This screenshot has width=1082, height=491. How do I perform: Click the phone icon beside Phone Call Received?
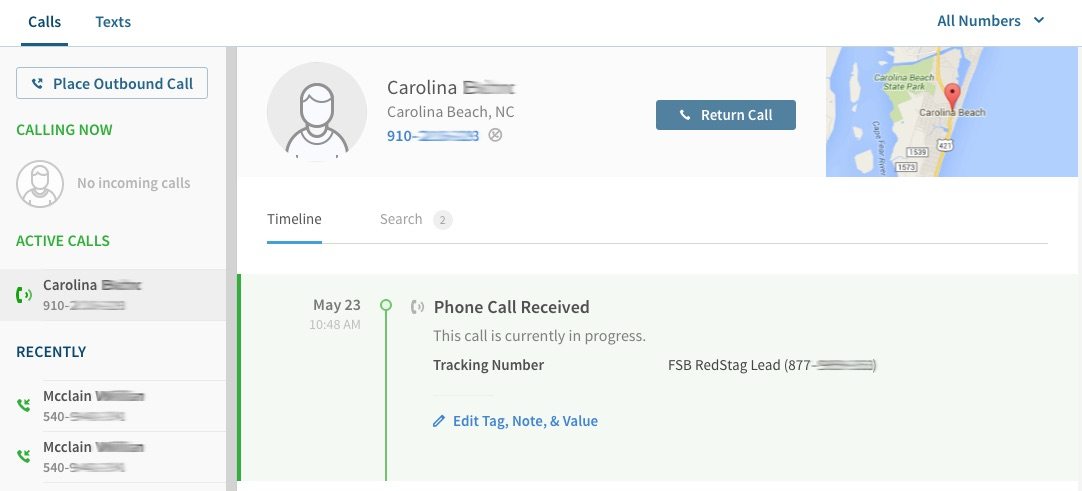click(x=417, y=307)
